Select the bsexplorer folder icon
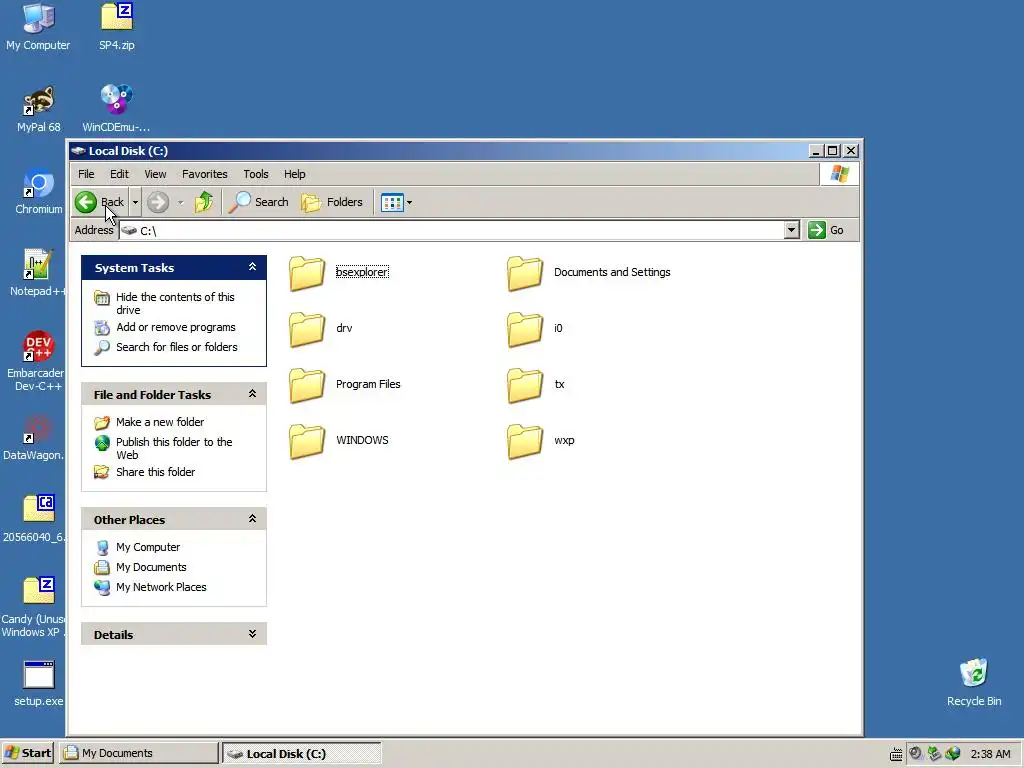The image size is (1024, 768). [307, 272]
